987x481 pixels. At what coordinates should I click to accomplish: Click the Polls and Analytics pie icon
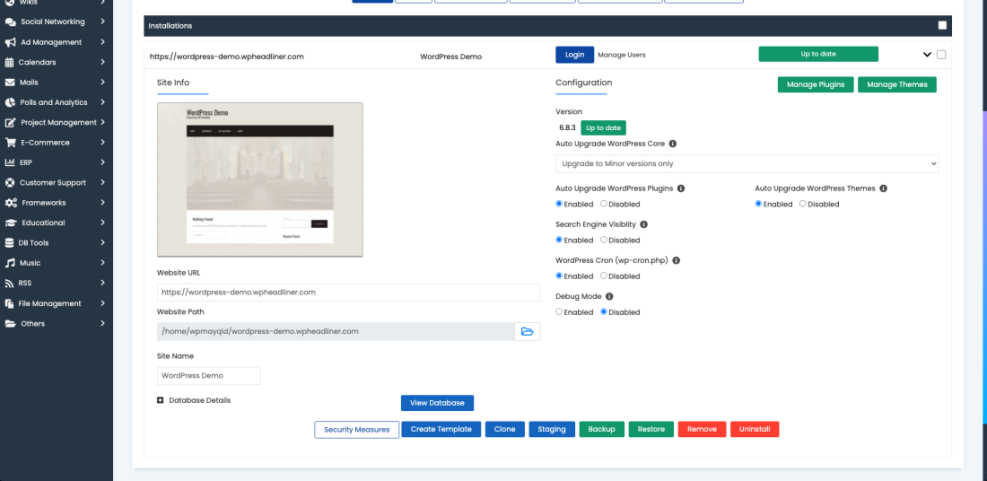coord(9,103)
